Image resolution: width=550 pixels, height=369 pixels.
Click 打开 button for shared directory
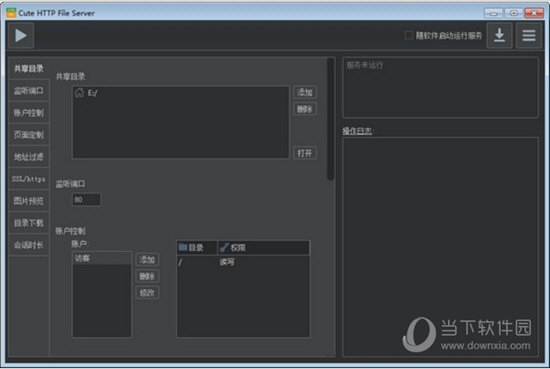pos(305,153)
